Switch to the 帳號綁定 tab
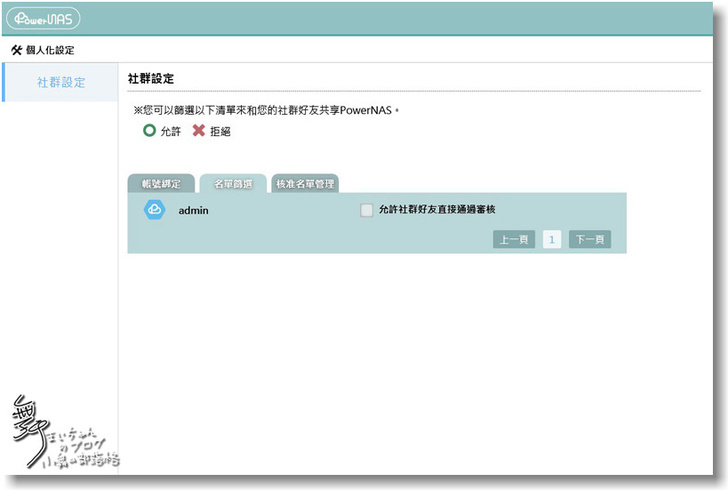728x490 pixels. pos(160,184)
